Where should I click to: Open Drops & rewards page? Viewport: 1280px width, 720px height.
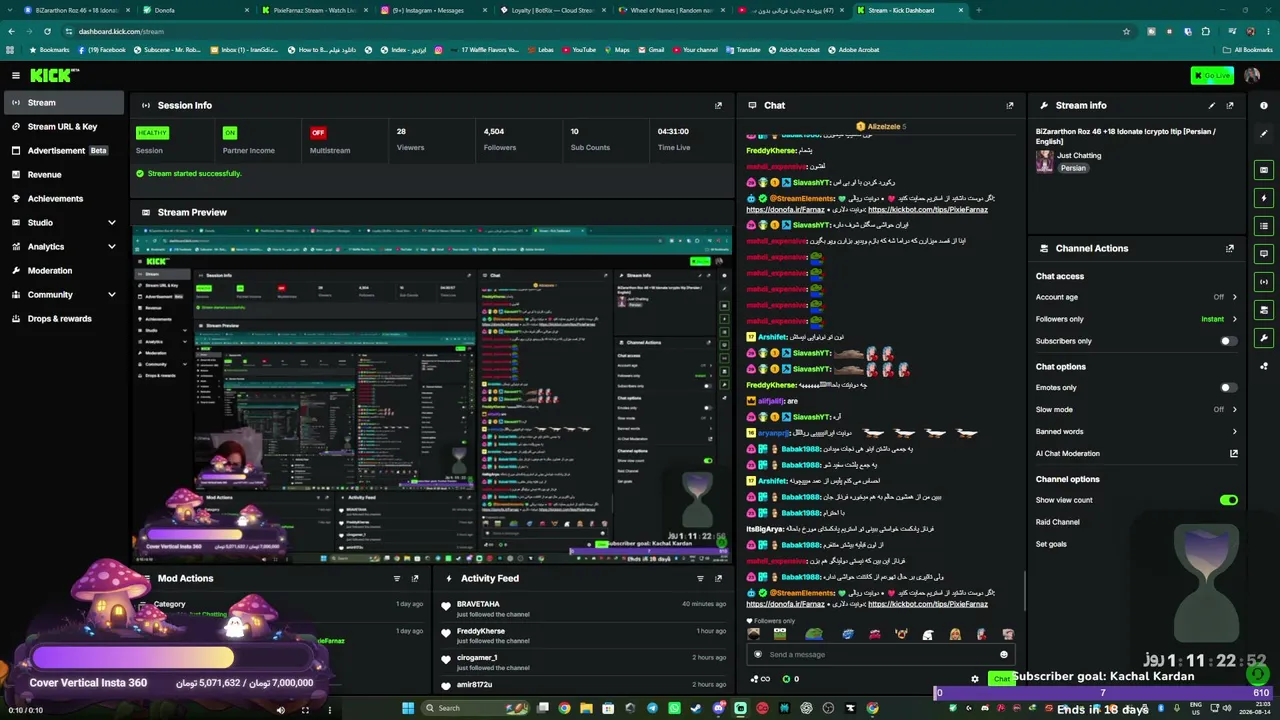click(x=64, y=318)
